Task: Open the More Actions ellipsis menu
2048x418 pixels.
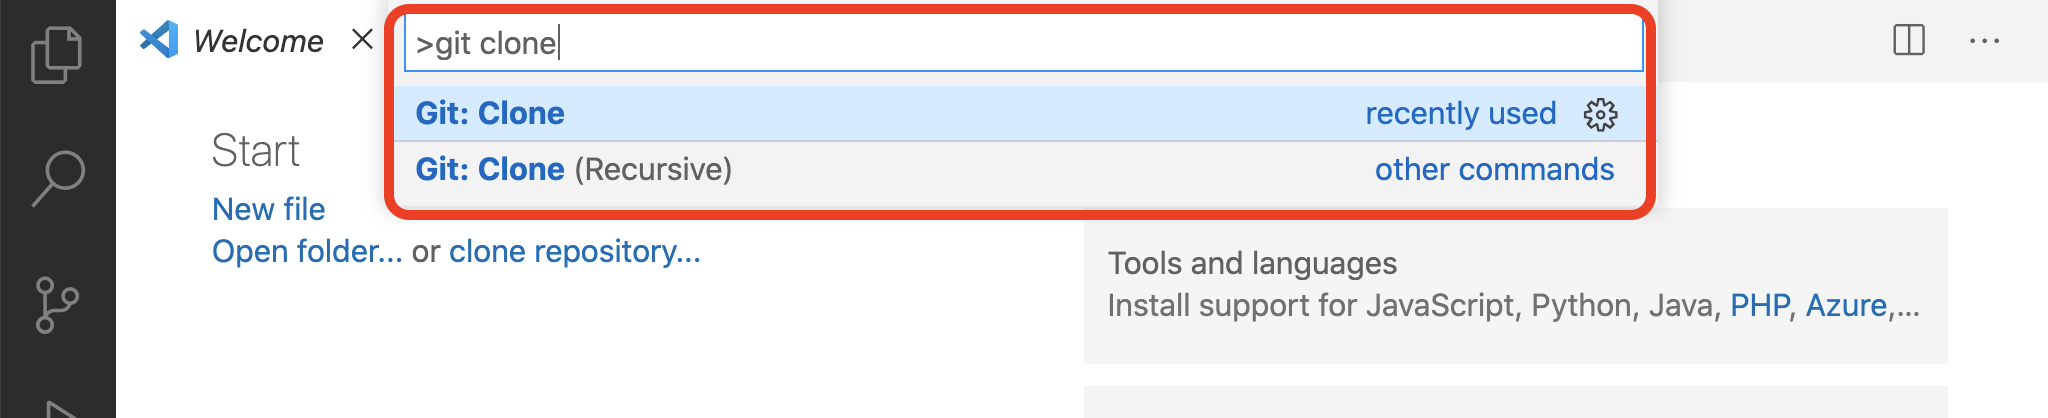Action: [1984, 41]
